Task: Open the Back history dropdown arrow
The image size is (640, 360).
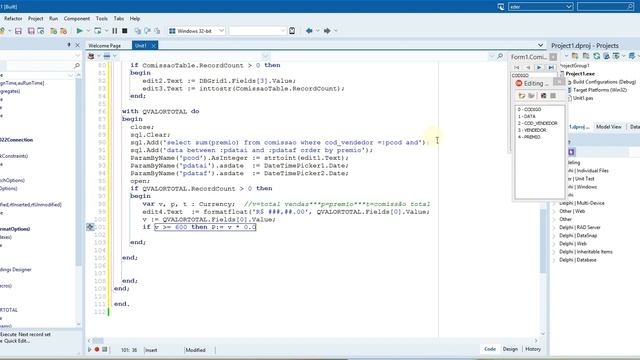Action: (x=318, y=31)
